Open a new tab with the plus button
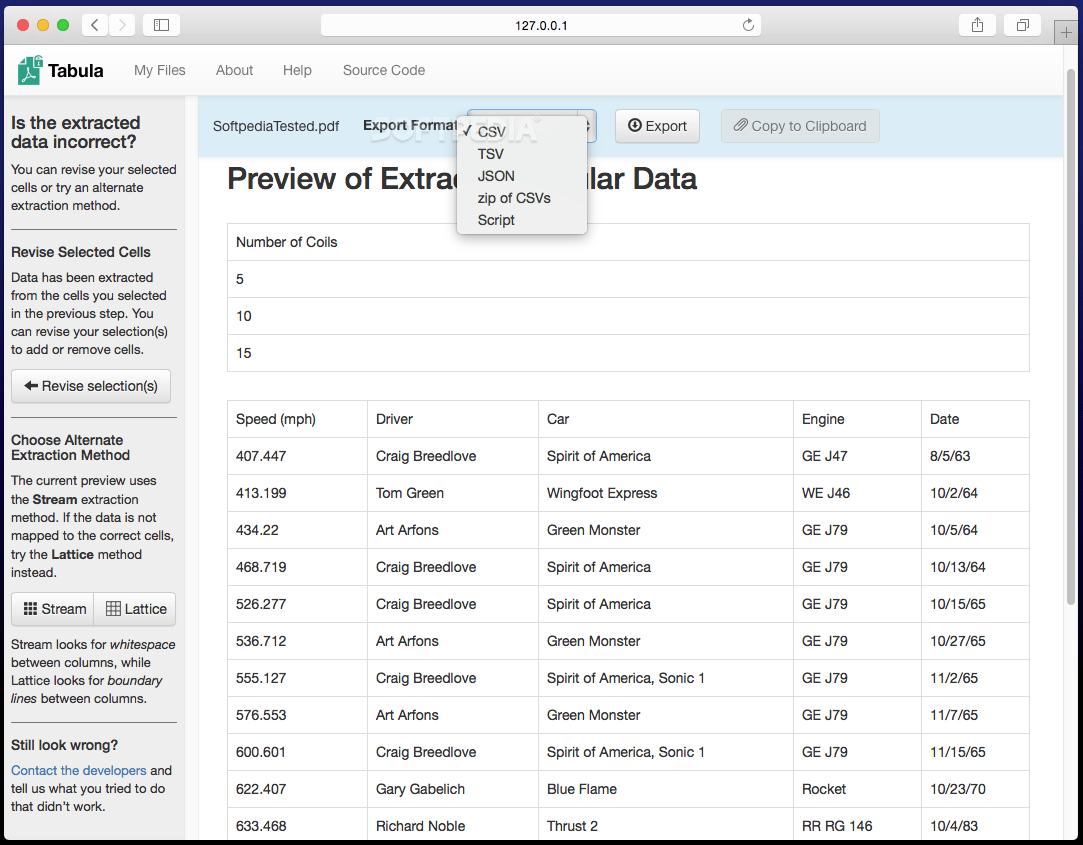 tap(1066, 32)
